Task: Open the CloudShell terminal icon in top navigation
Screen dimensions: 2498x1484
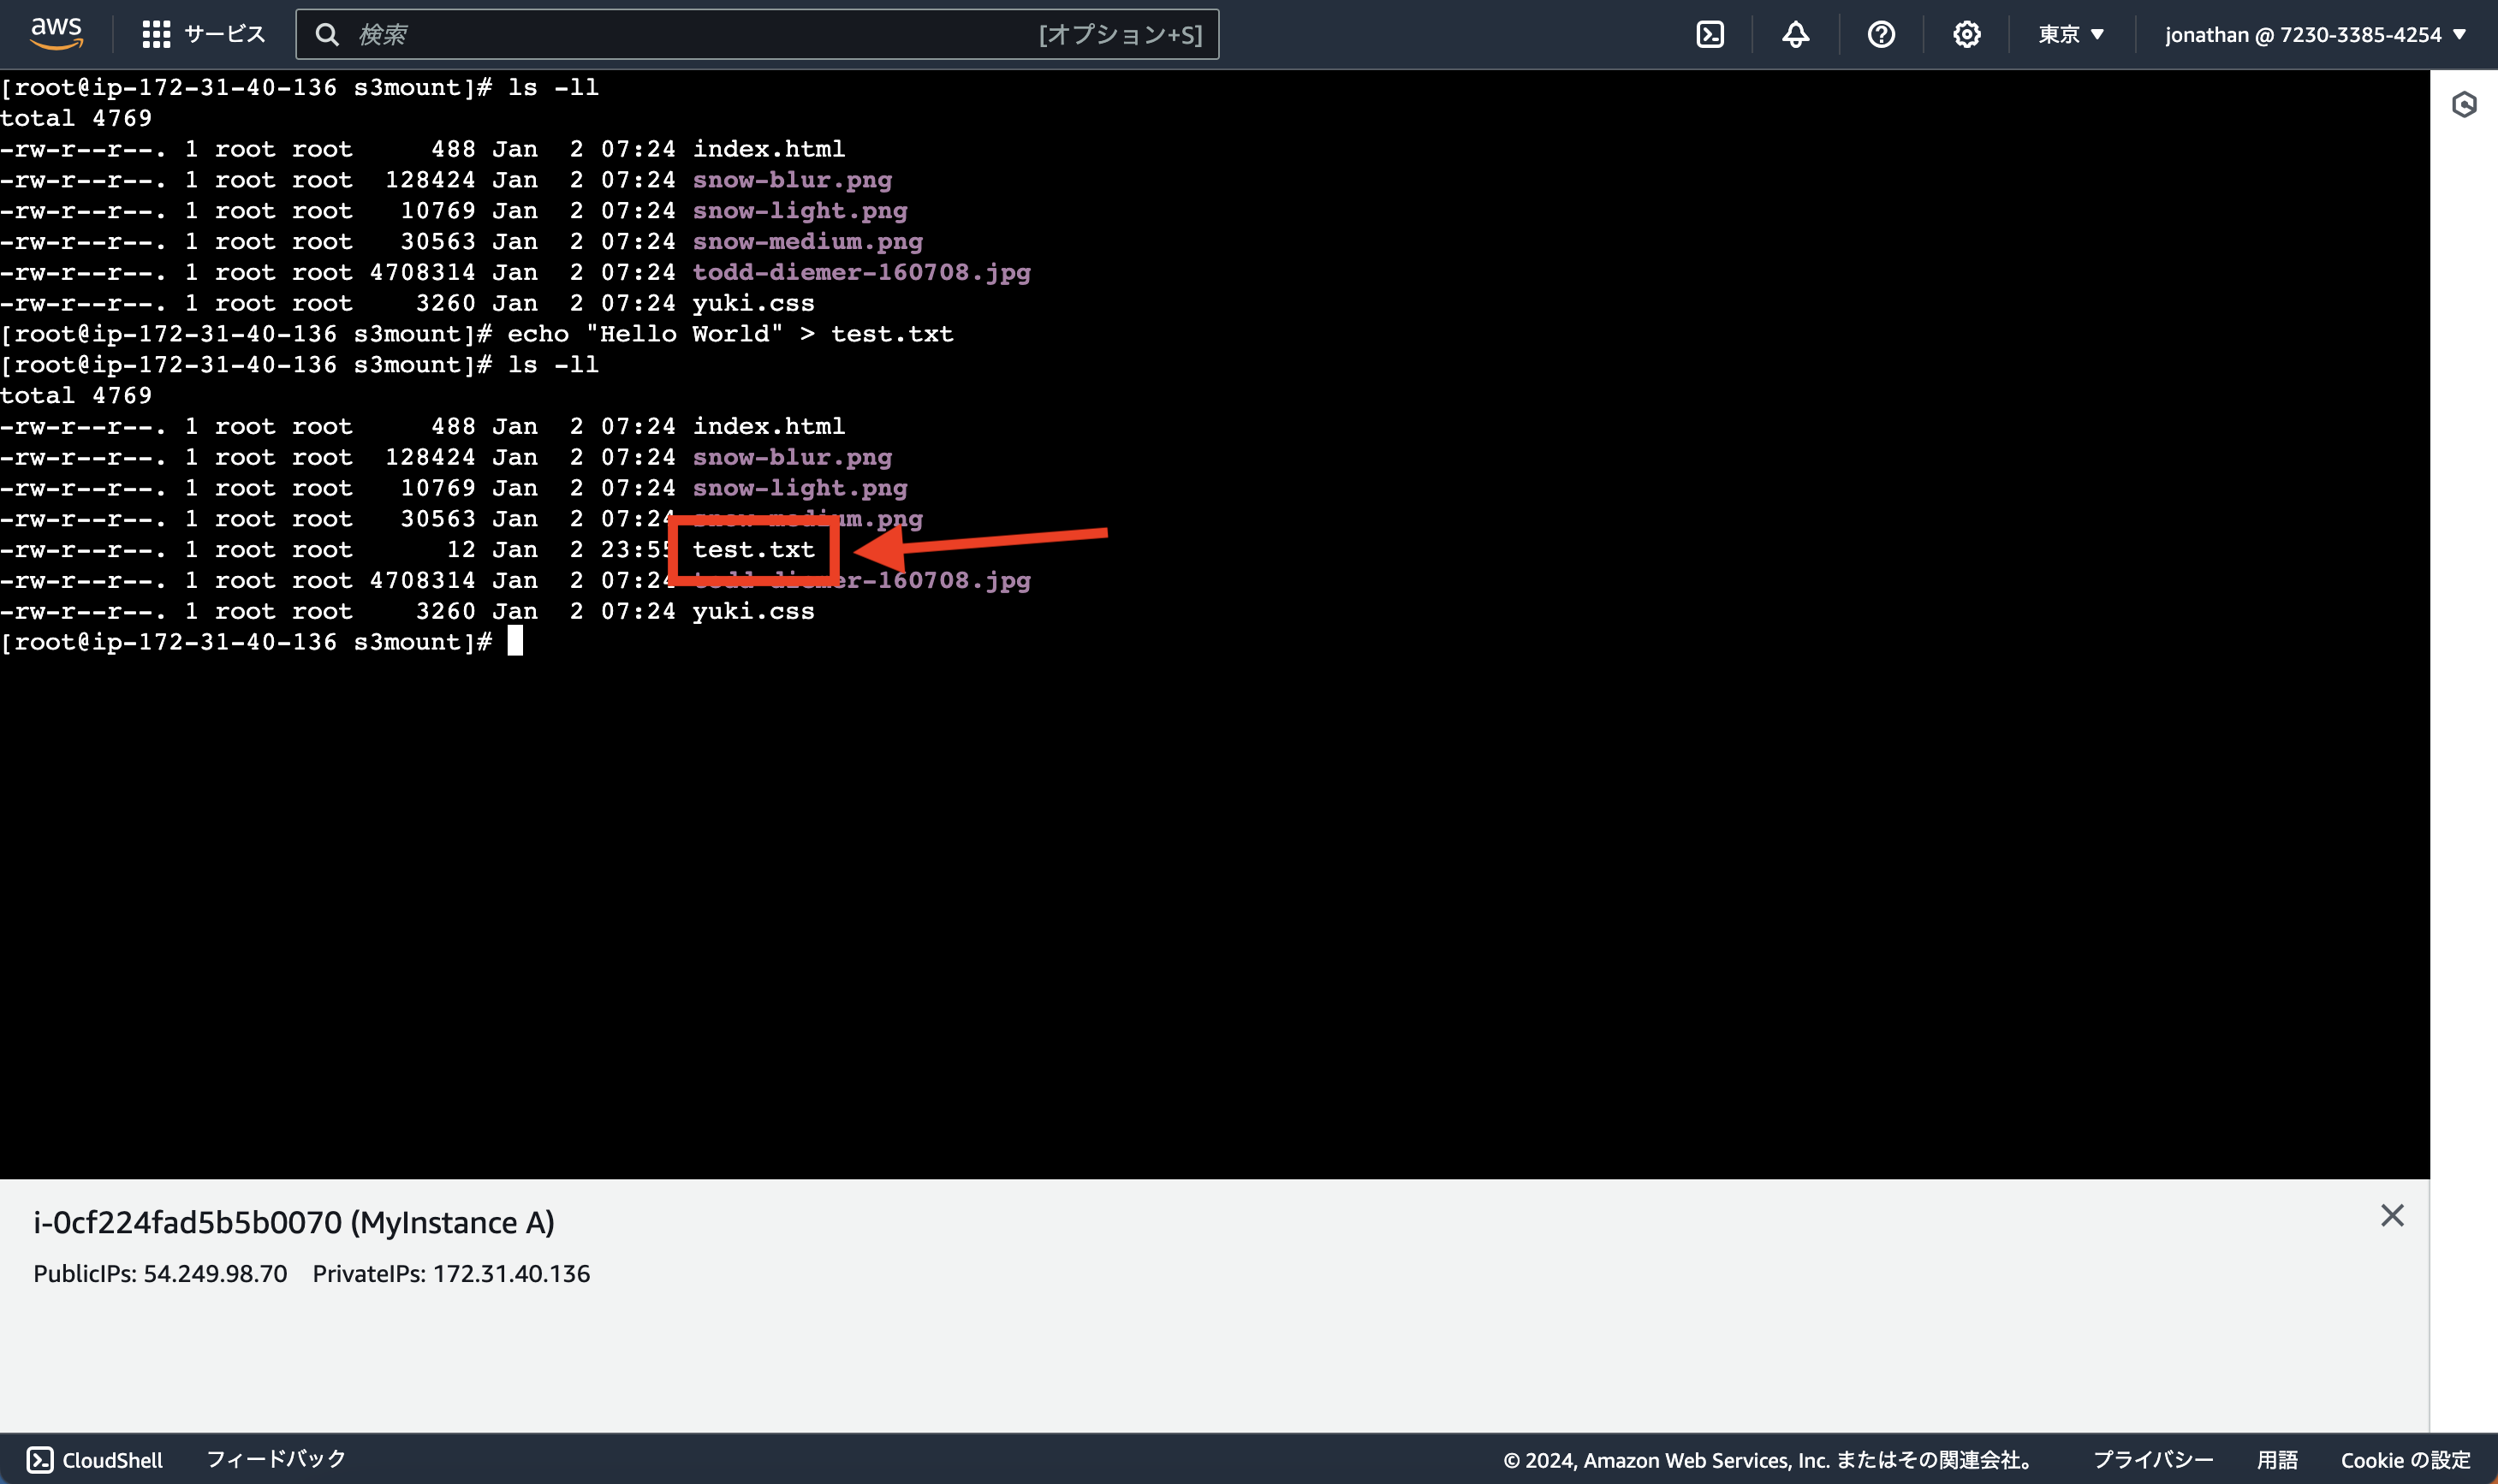Action: 1709,33
